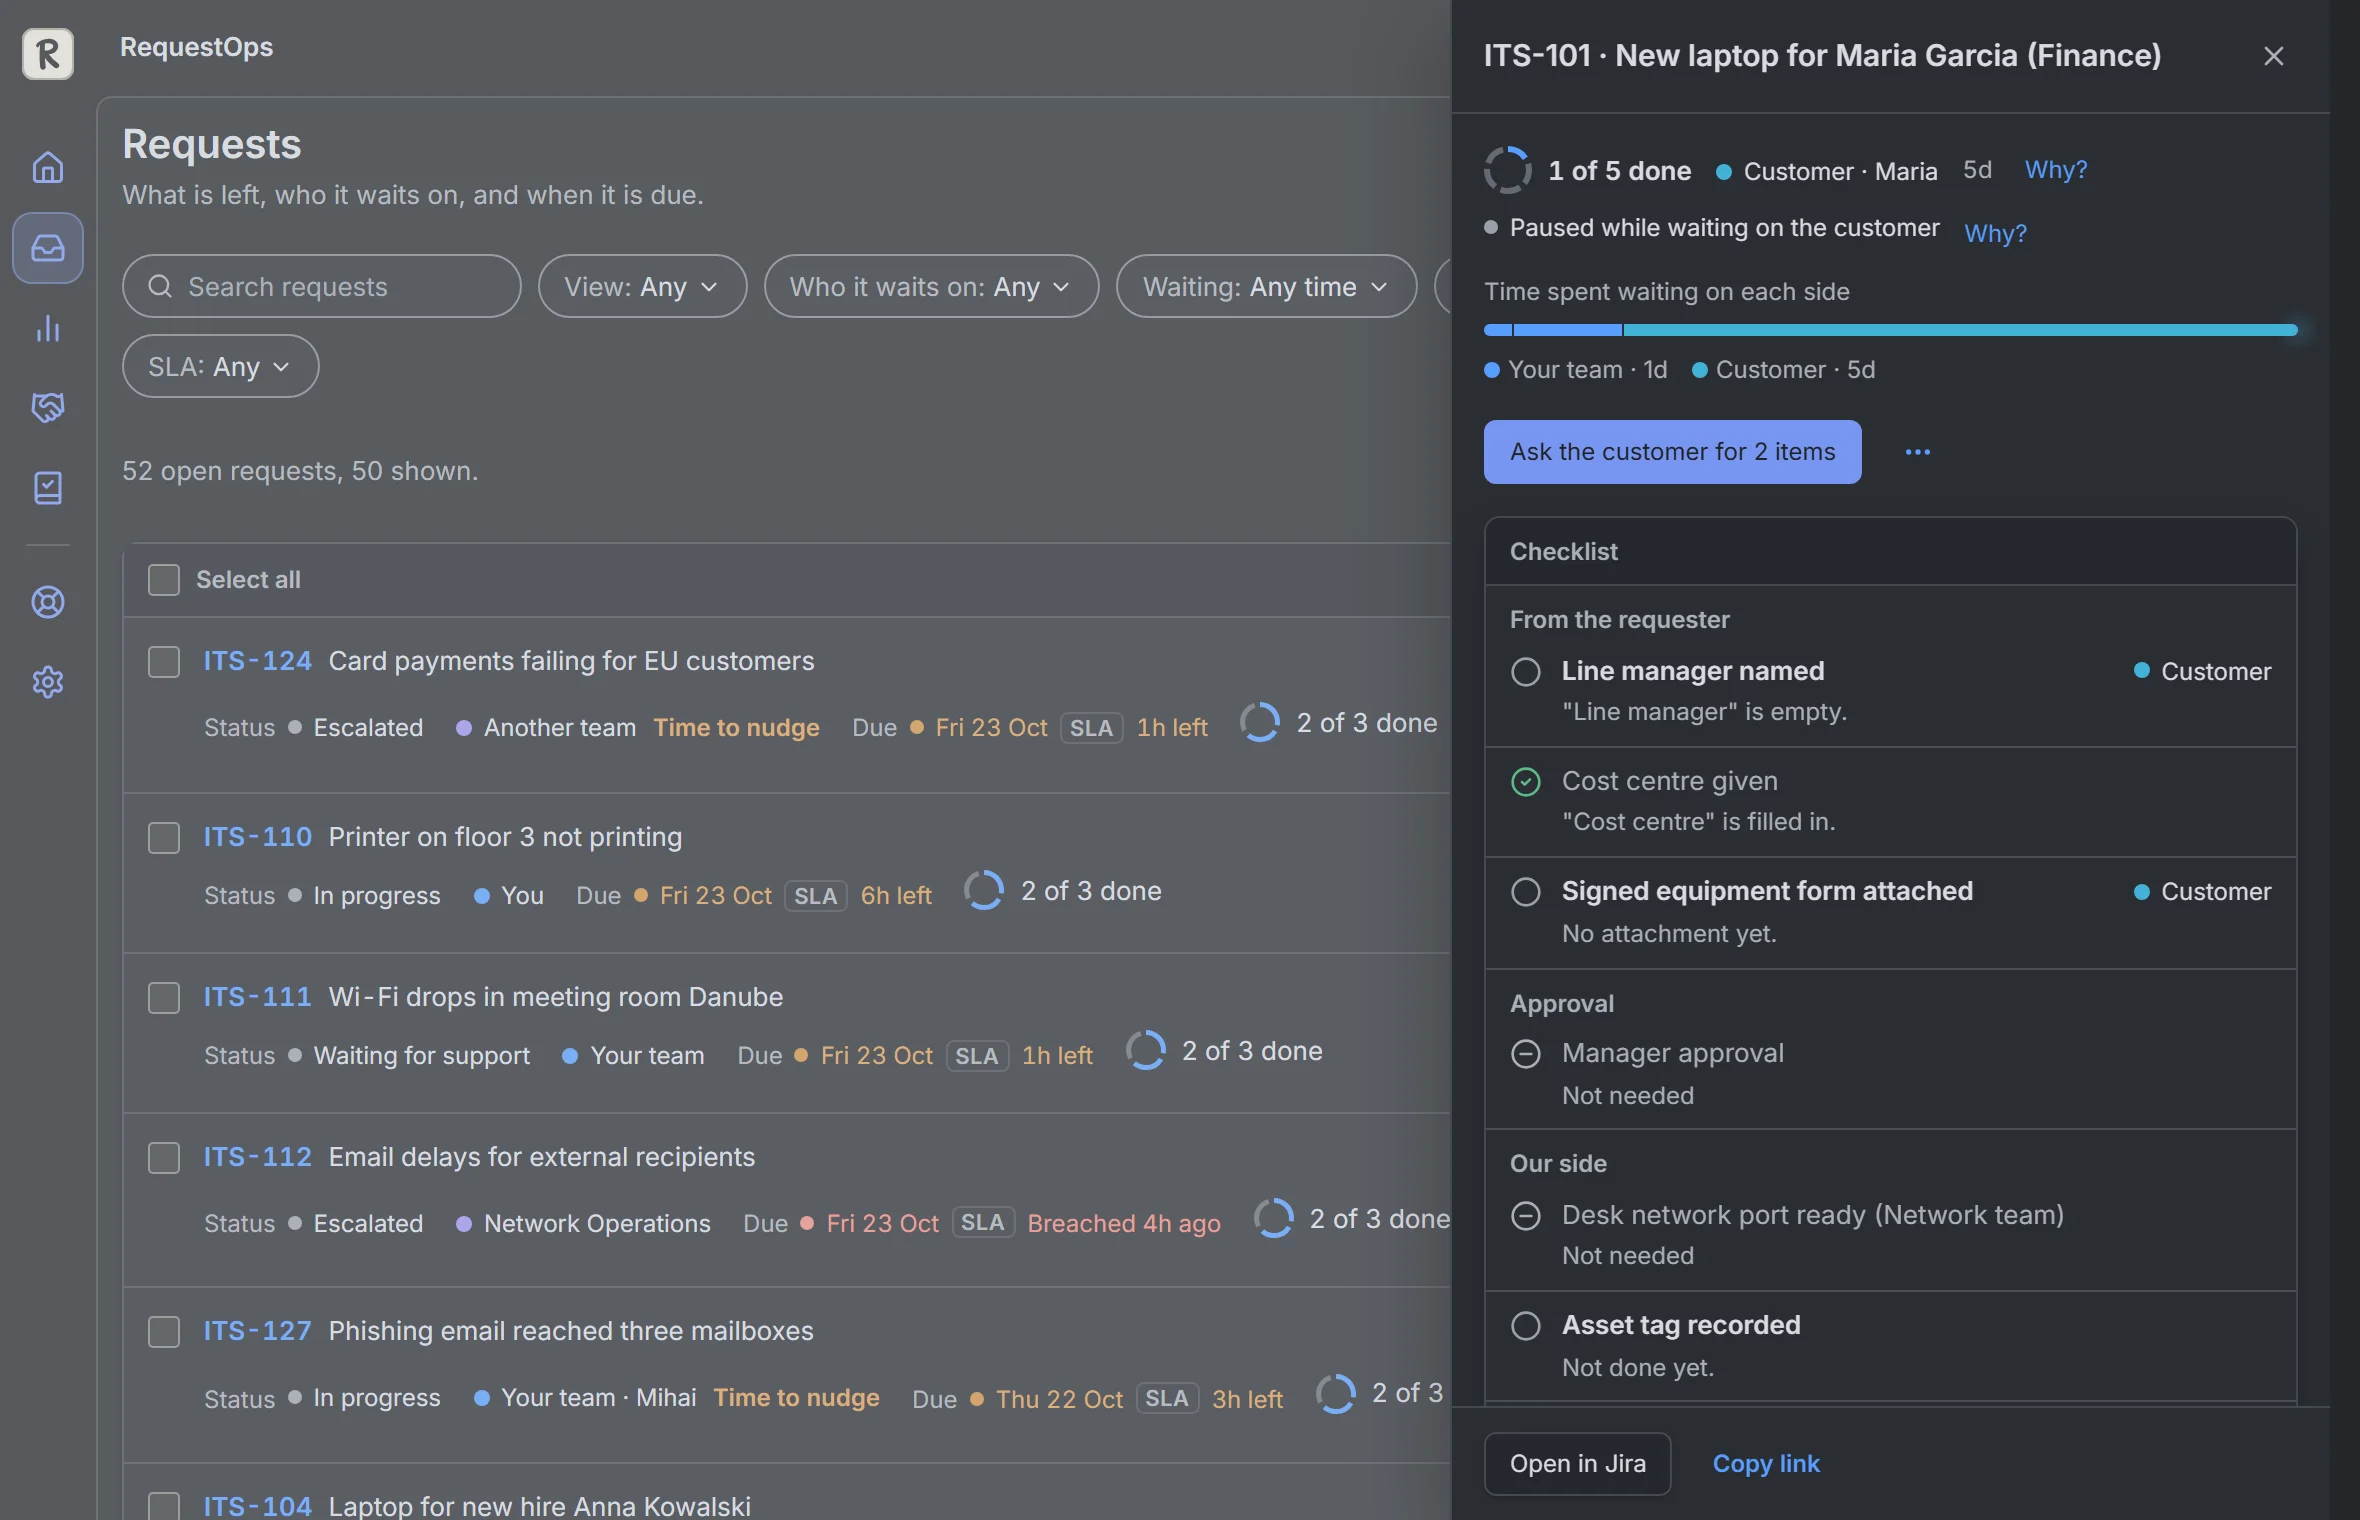The height and width of the screenshot is (1520, 2360).
Task: Click the RequestOps logo icon
Action: (x=48, y=53)
